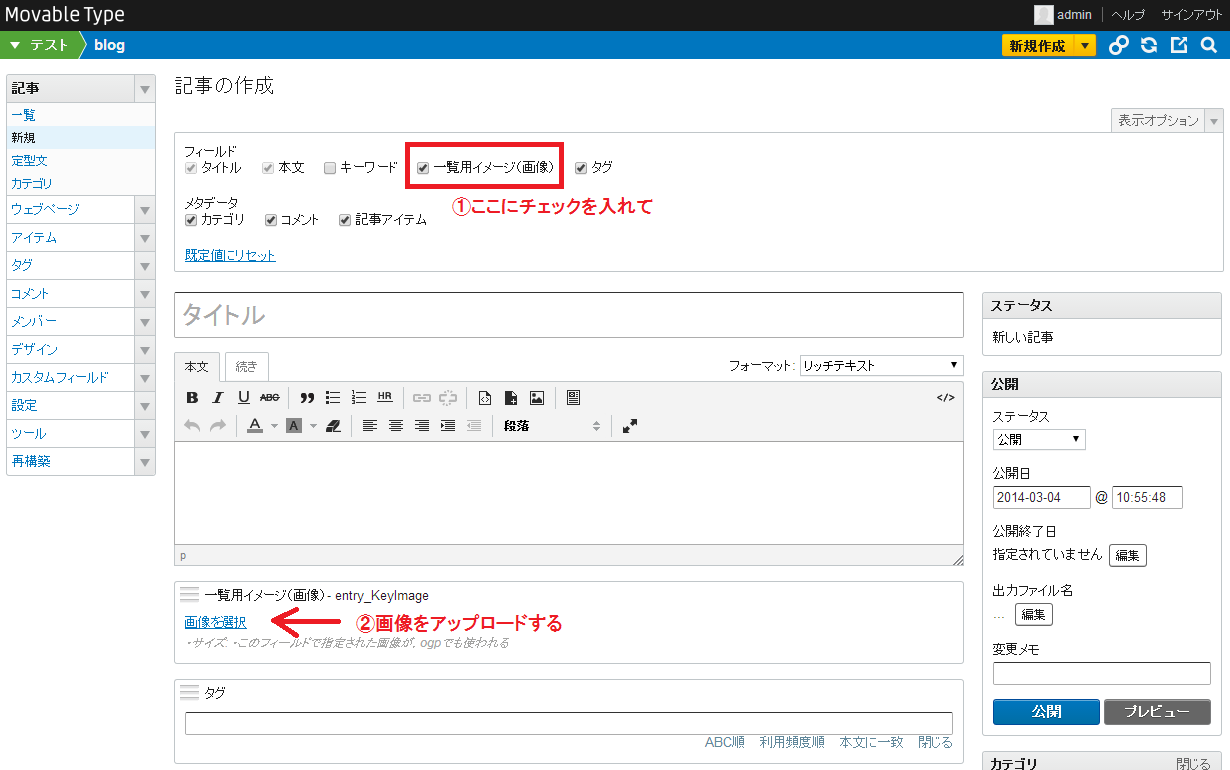Insert a horizontal rule (HR)

[x=384, y=397]
